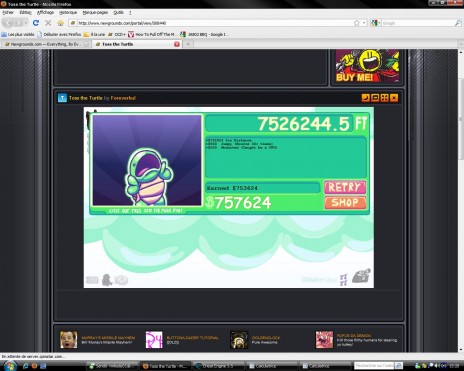Launch Firefox from quick launch
Image resolution: width=464 pixels, height=371 pixels.
click(x=34, y=366)
